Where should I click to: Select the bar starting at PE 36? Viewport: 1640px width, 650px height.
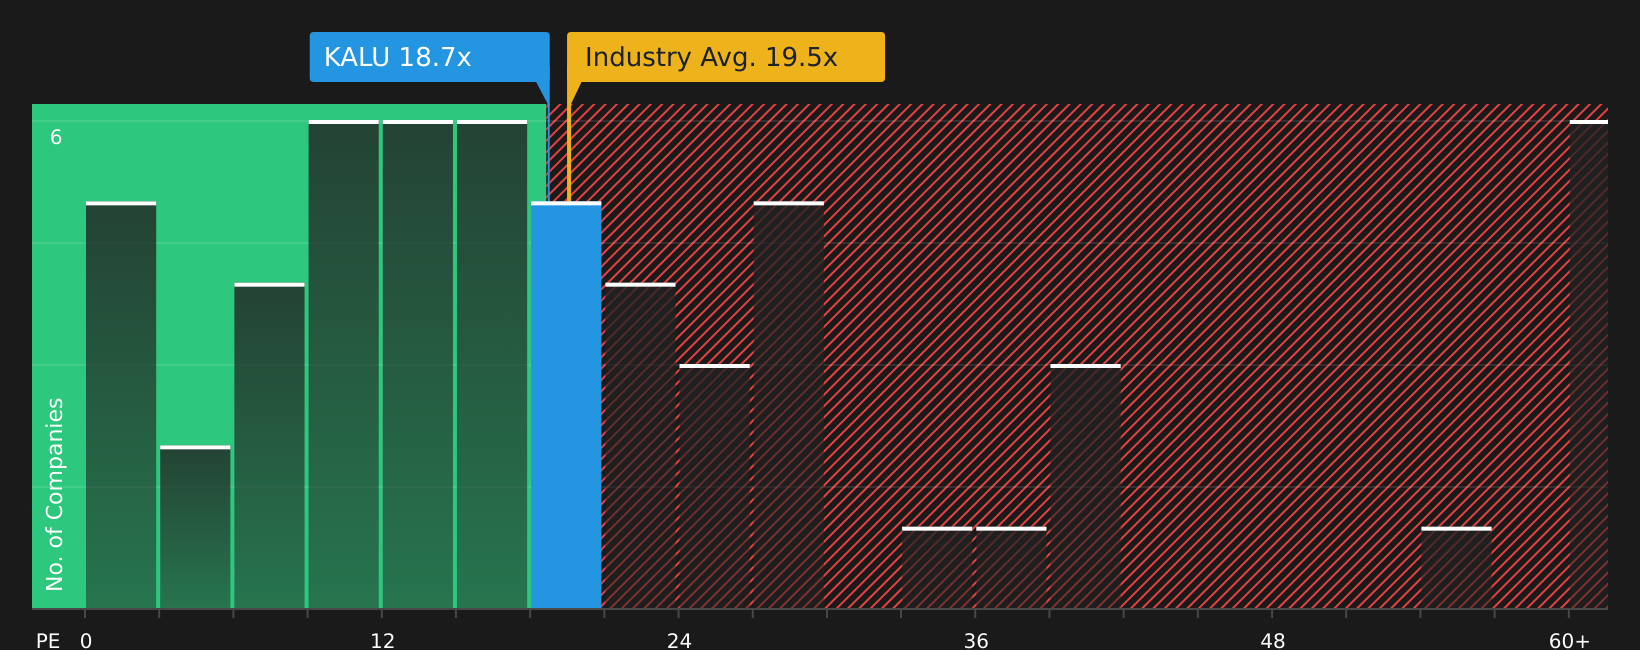[x=1011, y=568]
